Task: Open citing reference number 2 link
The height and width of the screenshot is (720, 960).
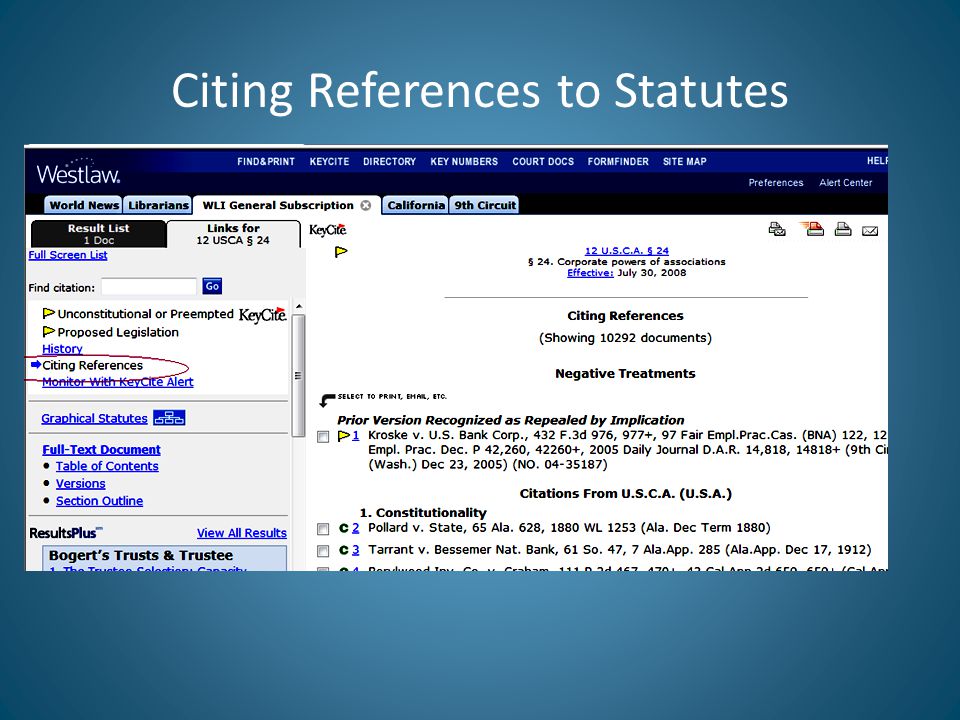Action: (x=356, y=528)
